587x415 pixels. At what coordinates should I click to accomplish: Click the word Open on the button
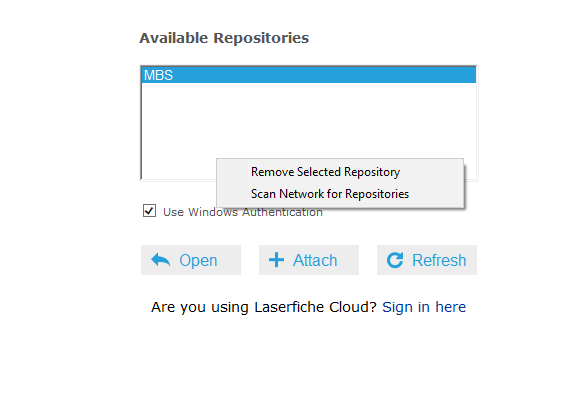[x=198, y=260]
